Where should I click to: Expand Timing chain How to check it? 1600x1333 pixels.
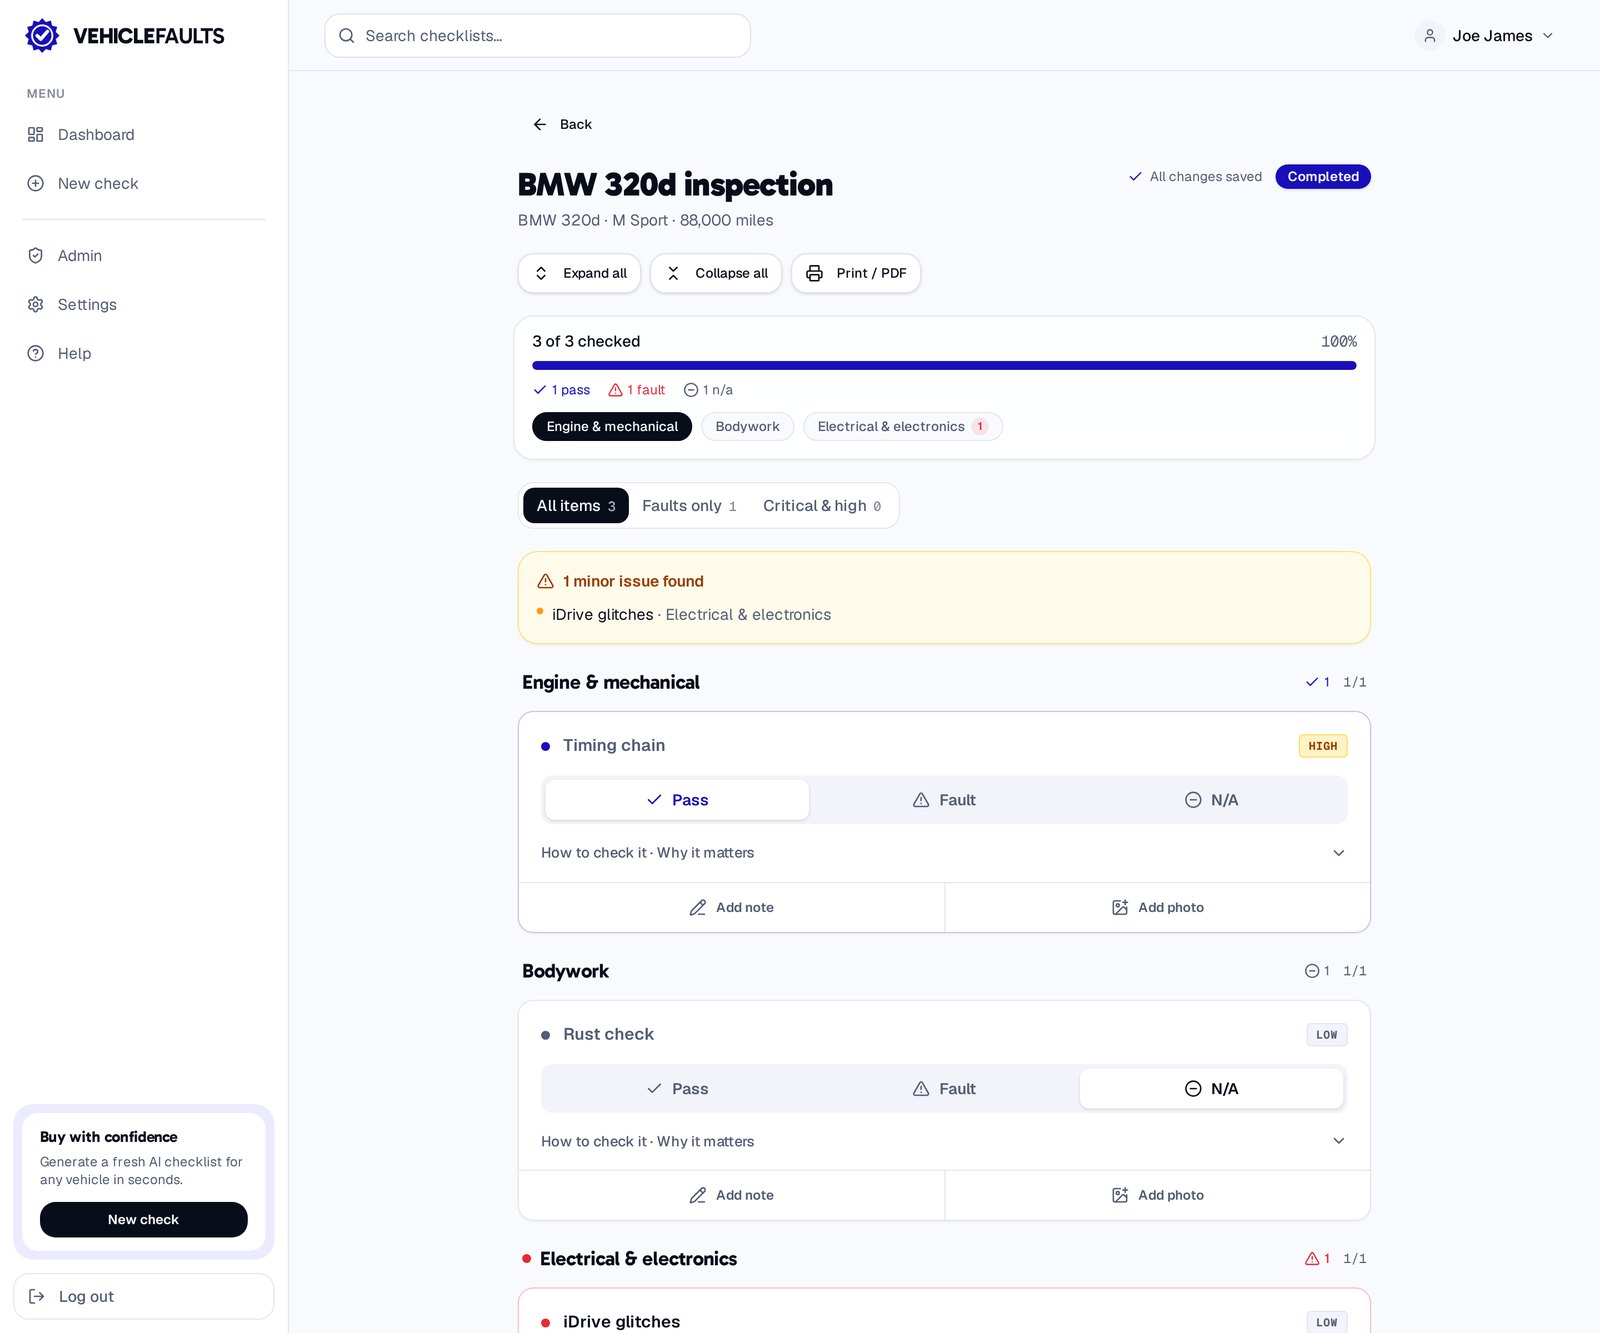coord(944,853)
